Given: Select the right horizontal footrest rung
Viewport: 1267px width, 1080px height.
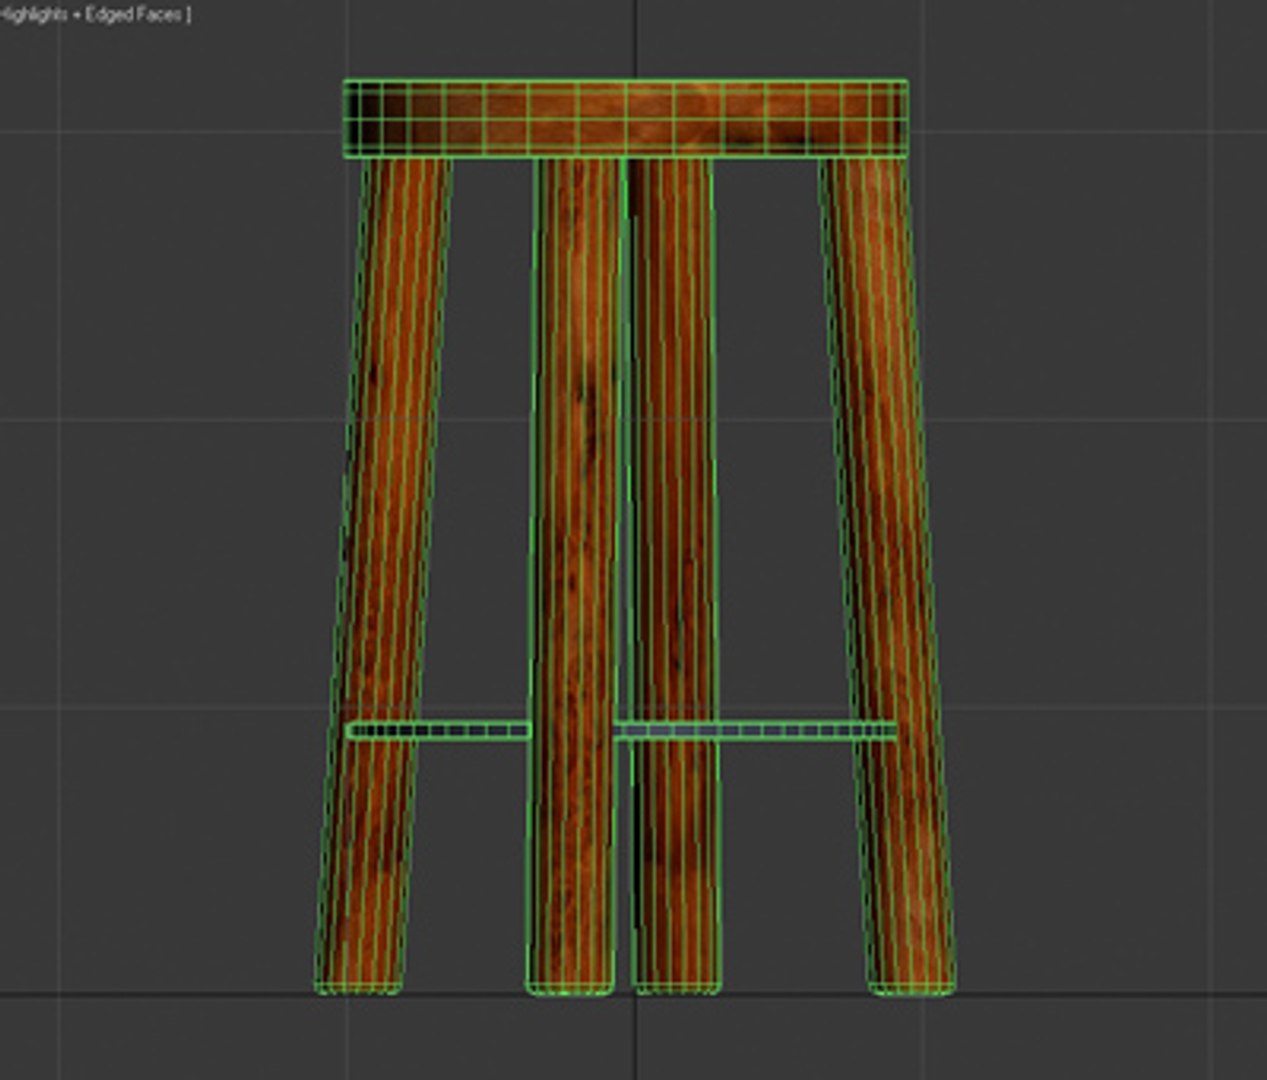Looking at the screenshot, I should (x=755, y=731).
